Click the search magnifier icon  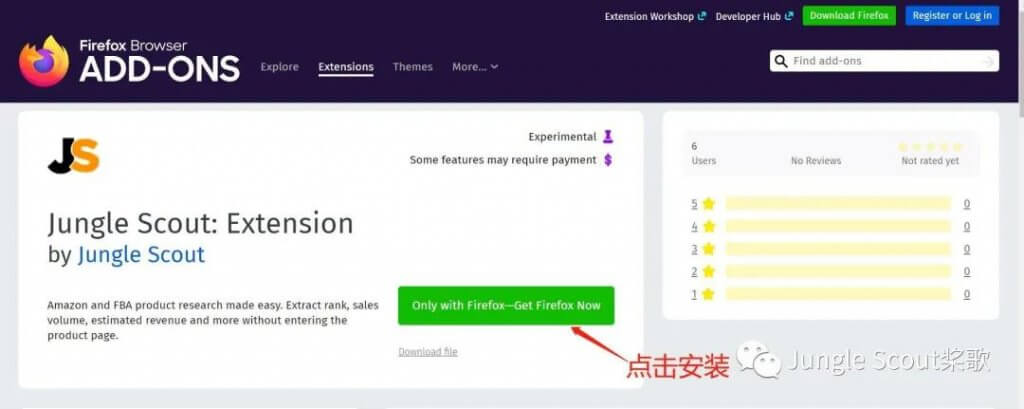click(x=780, y=61)
